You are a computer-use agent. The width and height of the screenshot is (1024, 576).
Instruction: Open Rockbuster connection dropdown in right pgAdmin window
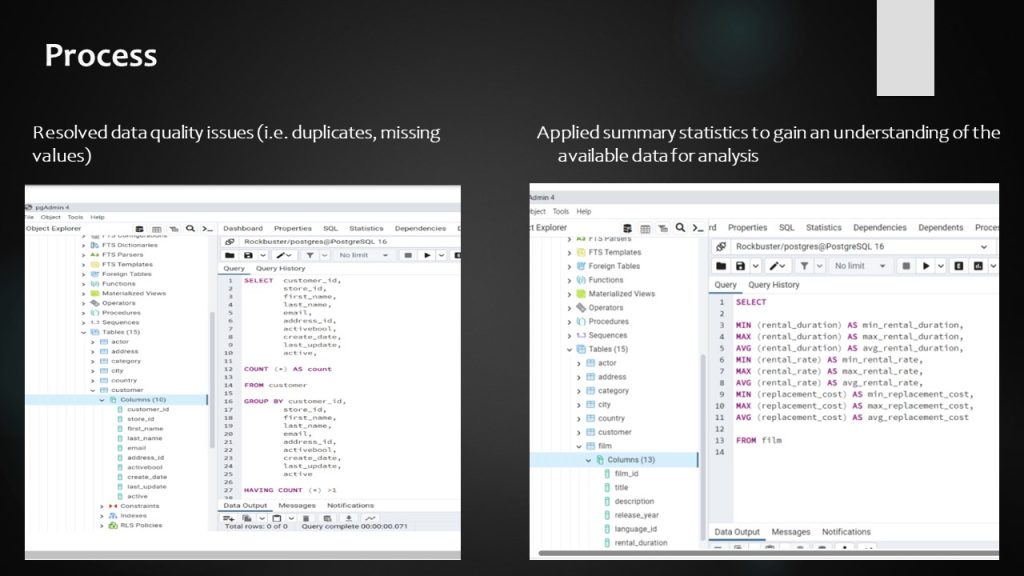pos(984,246)
